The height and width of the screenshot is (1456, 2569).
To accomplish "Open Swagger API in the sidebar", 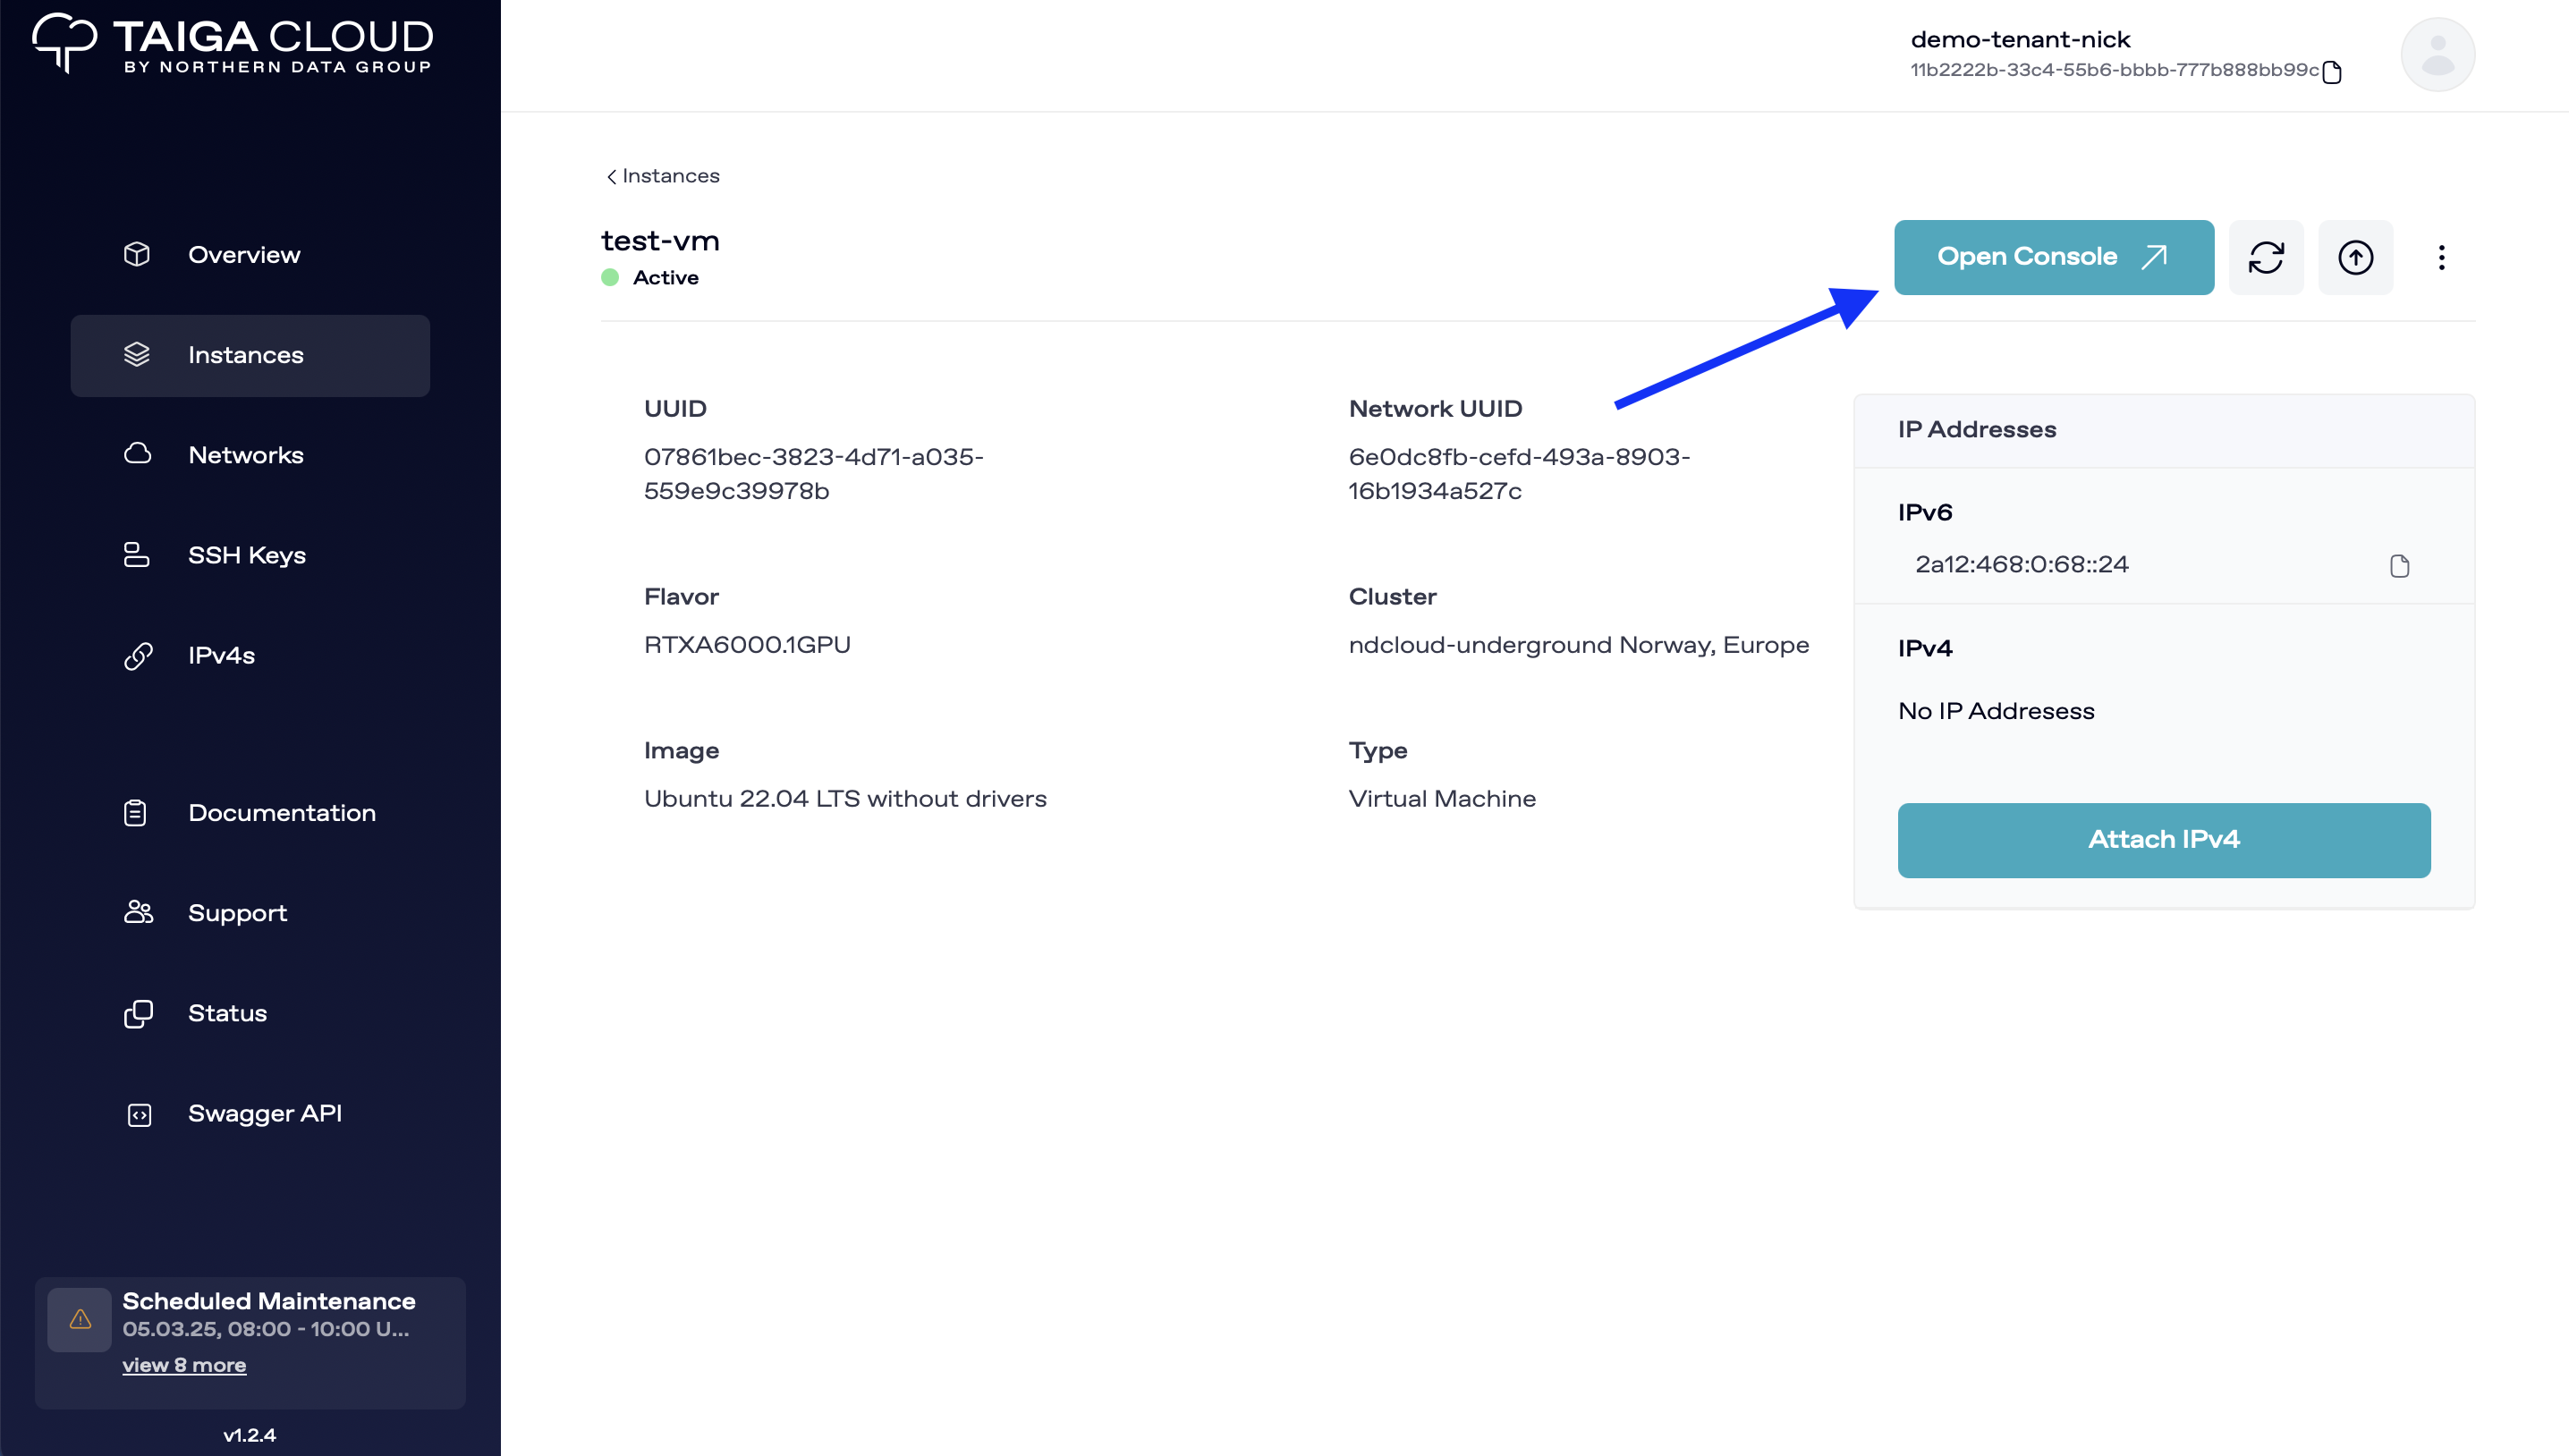I will click(264, 1113).
